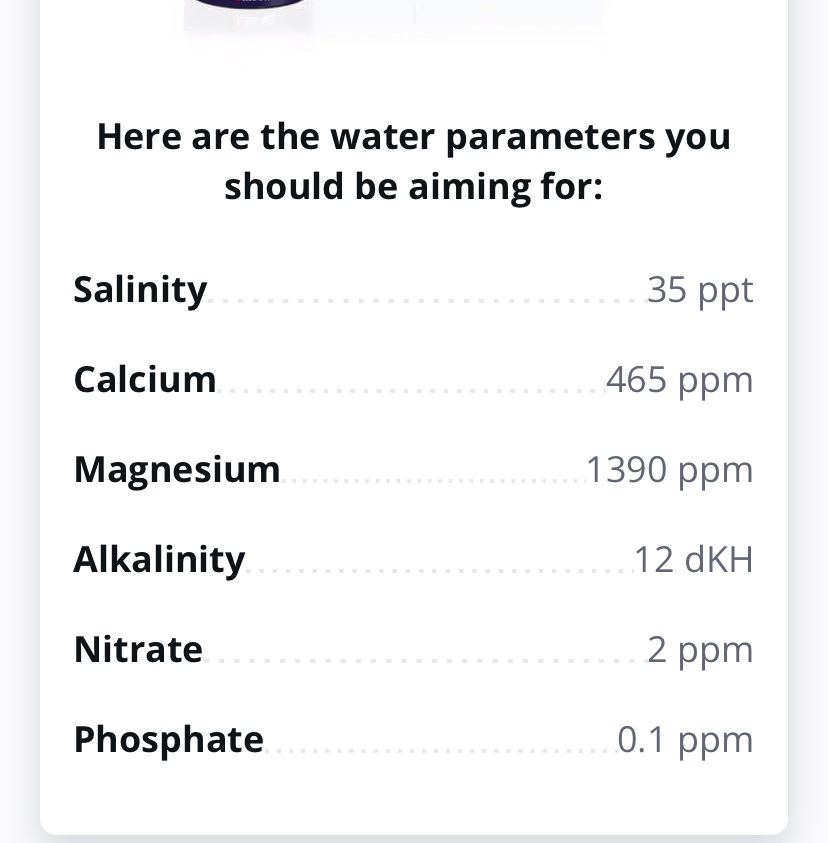Click the 1390 ppm magnesium value
The image size is (828, 843).
(x=669, y=470)
